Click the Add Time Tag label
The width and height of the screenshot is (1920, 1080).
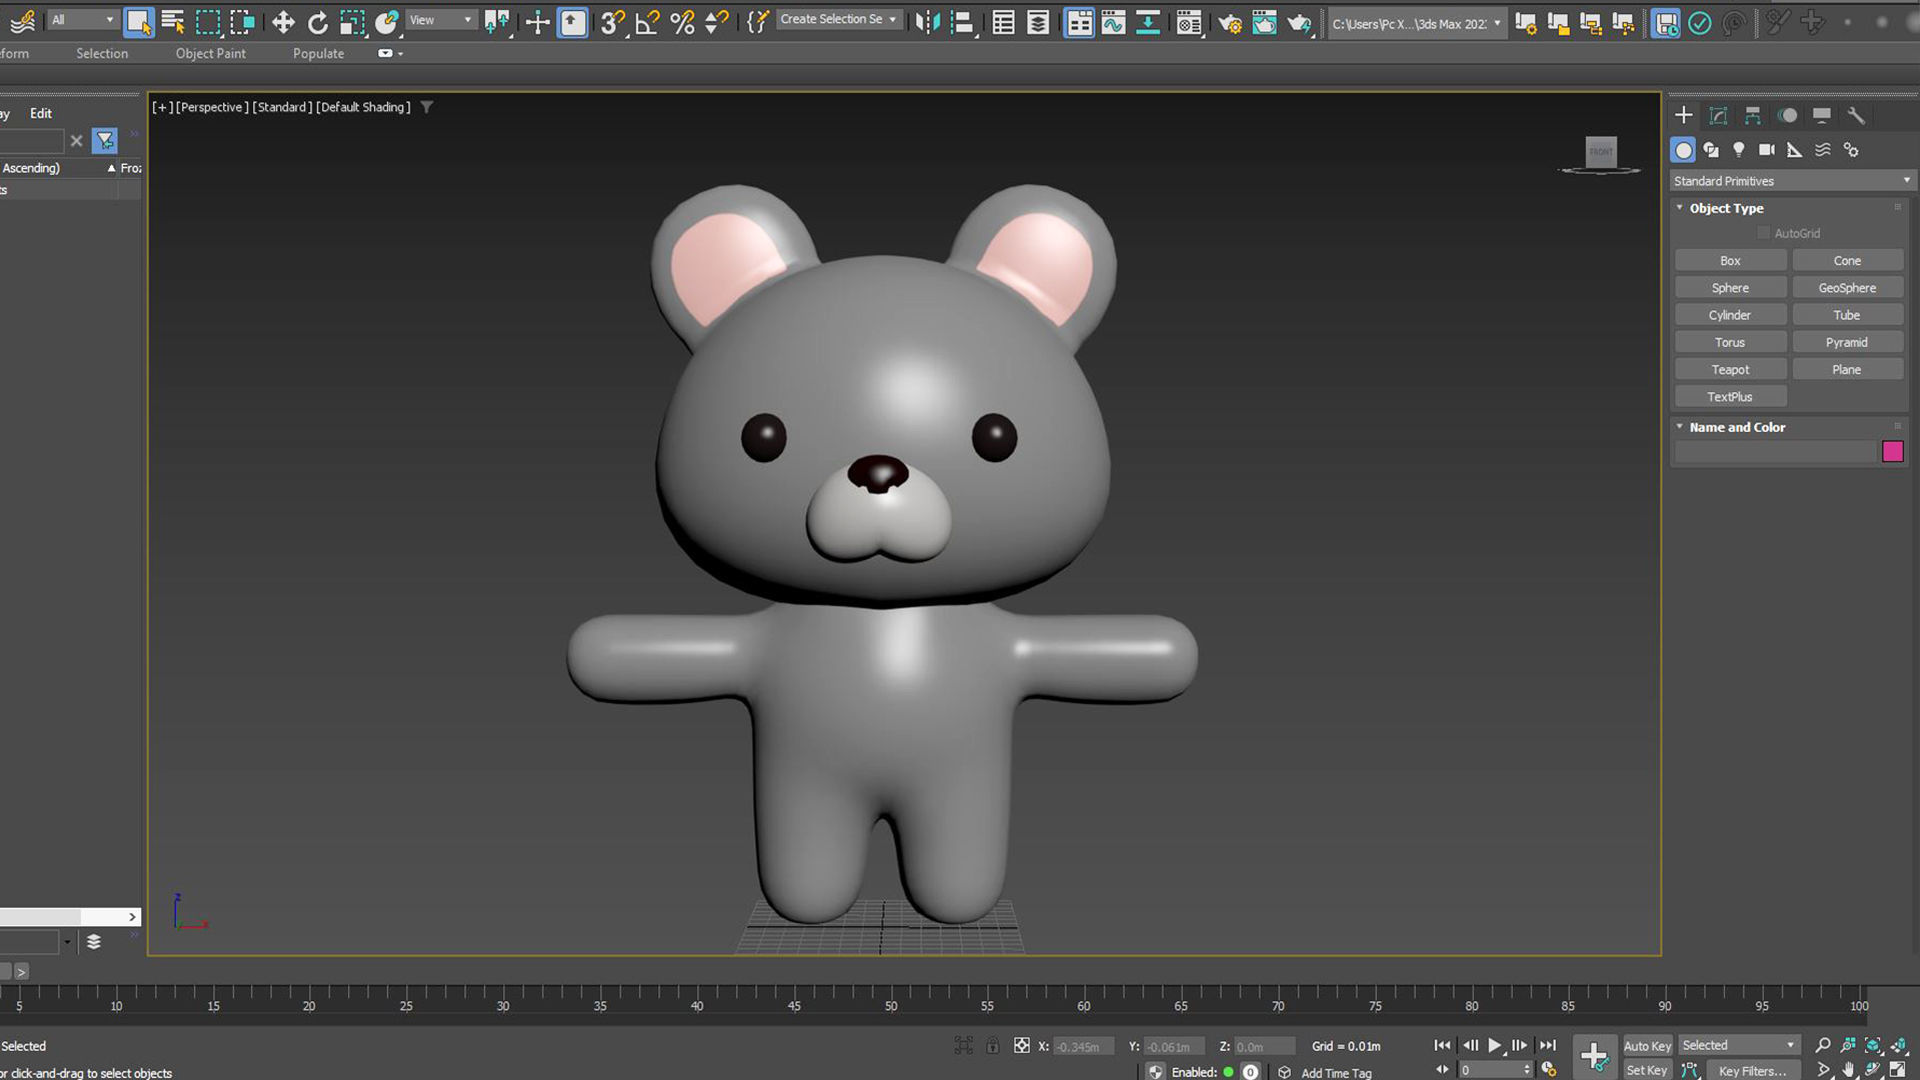click(1336, 1073)
